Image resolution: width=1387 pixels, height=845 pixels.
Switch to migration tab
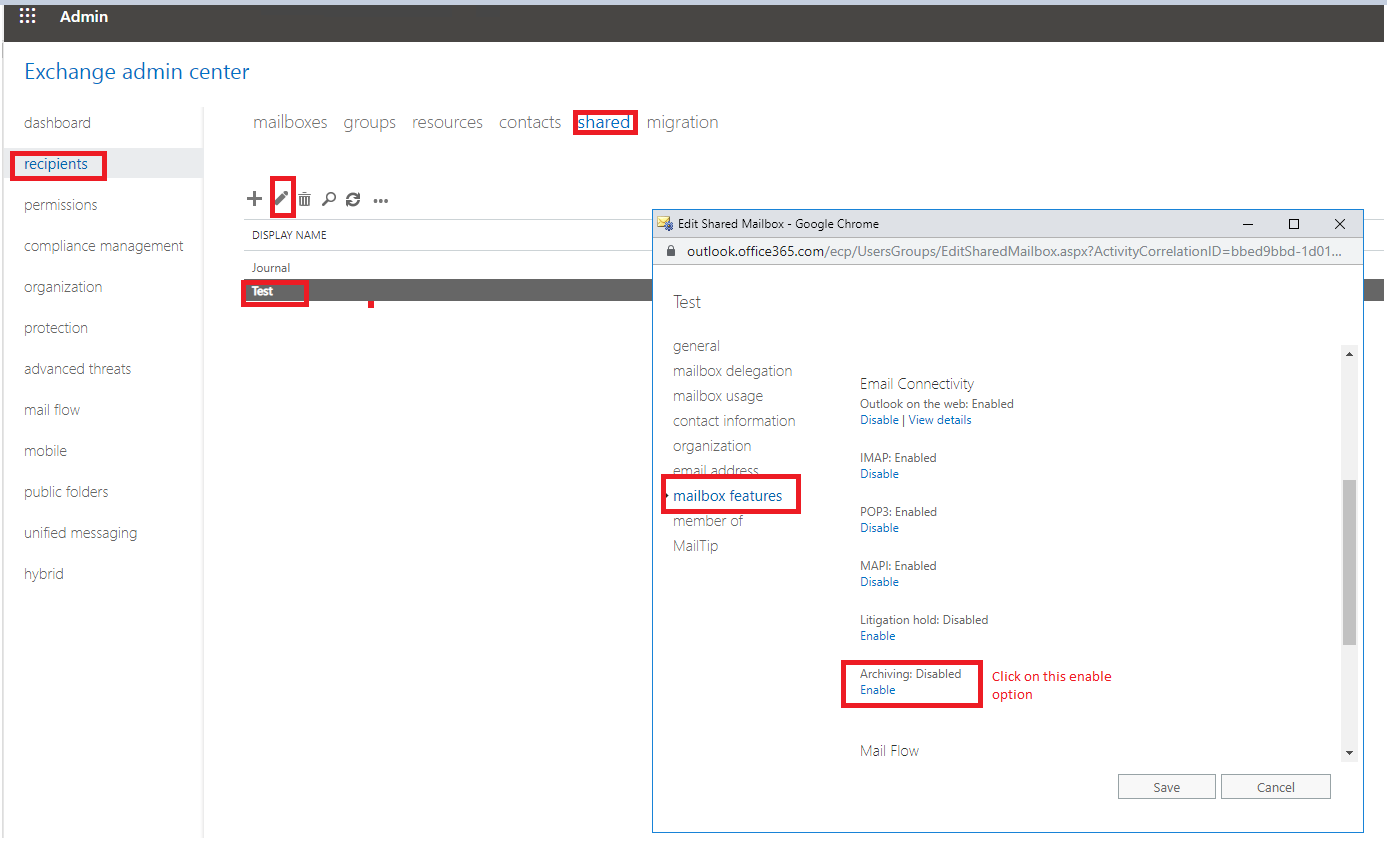[x=682, y=122]
